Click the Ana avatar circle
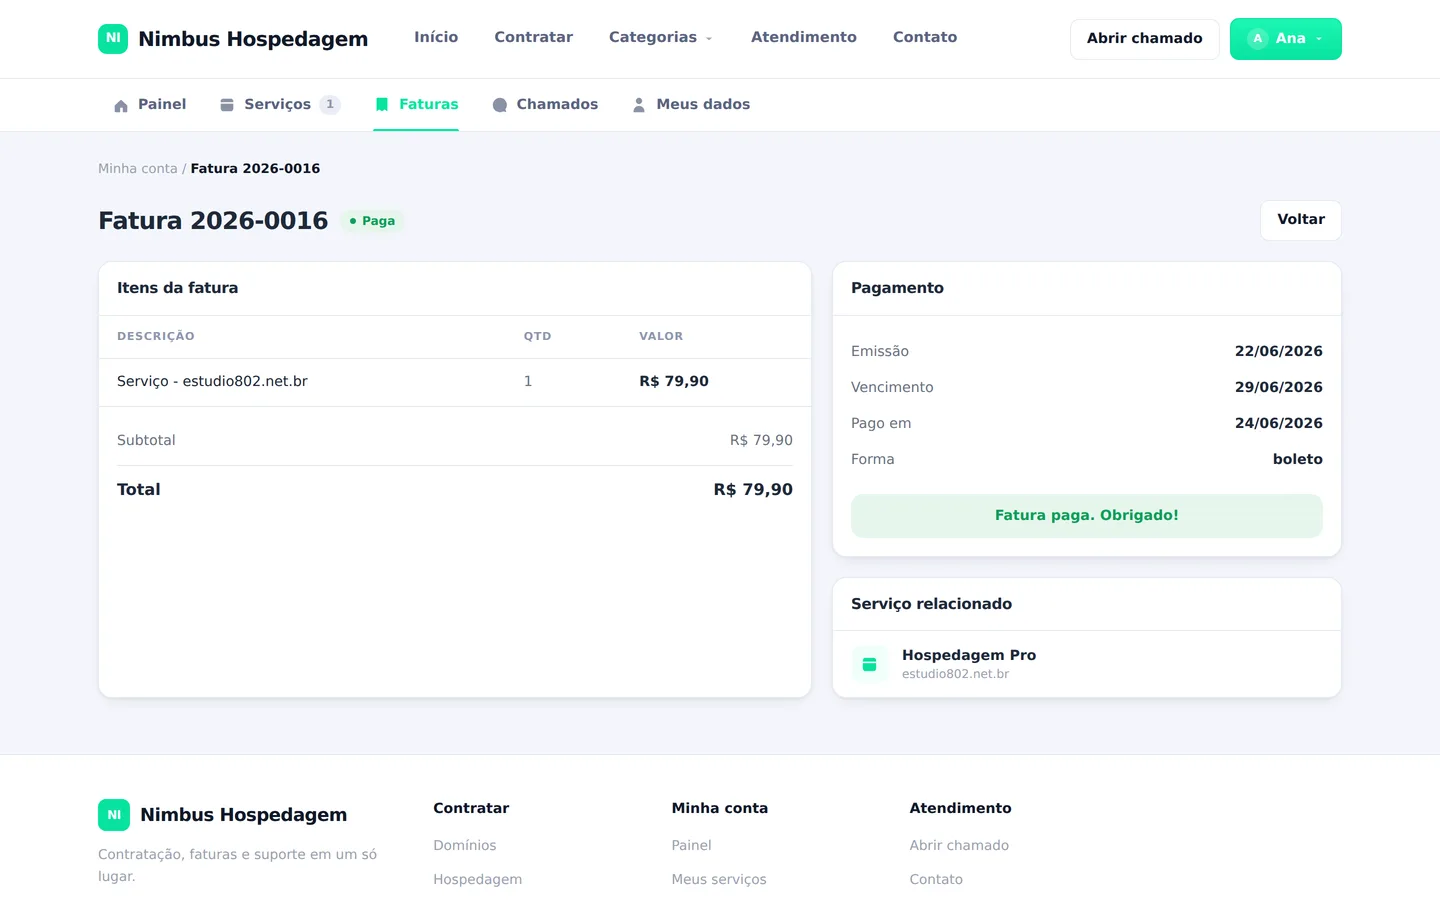1440x900 pixels. (x=1258, y=39)
